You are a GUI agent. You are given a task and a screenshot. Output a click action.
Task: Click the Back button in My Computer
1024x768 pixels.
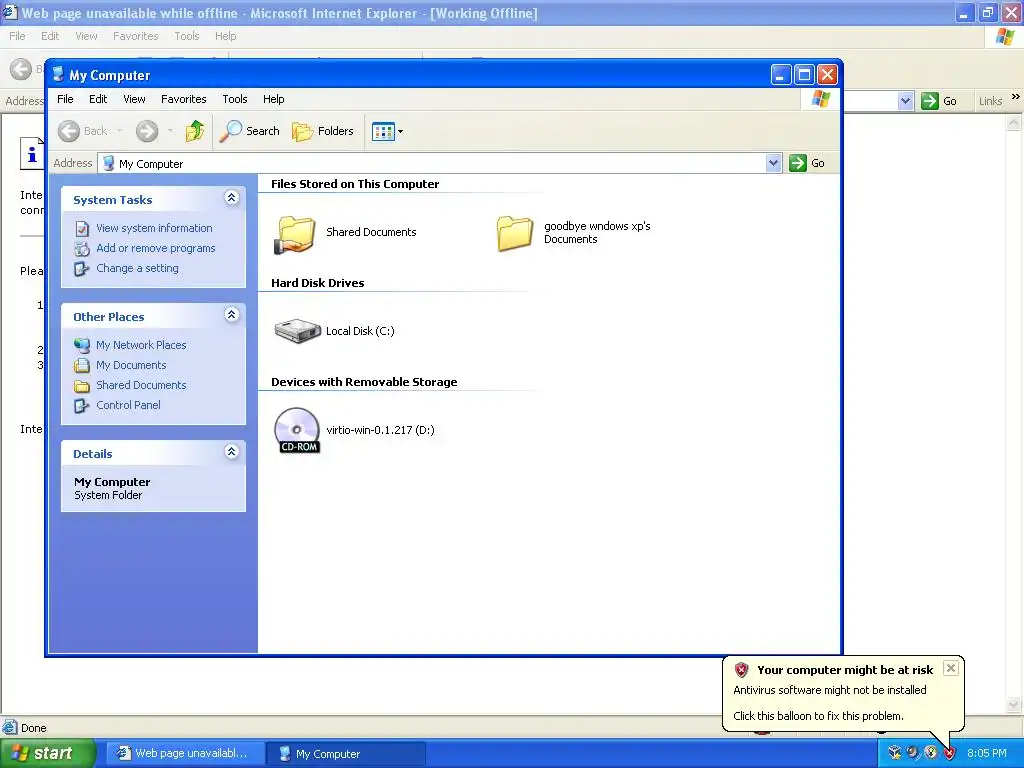click(82, 131)
